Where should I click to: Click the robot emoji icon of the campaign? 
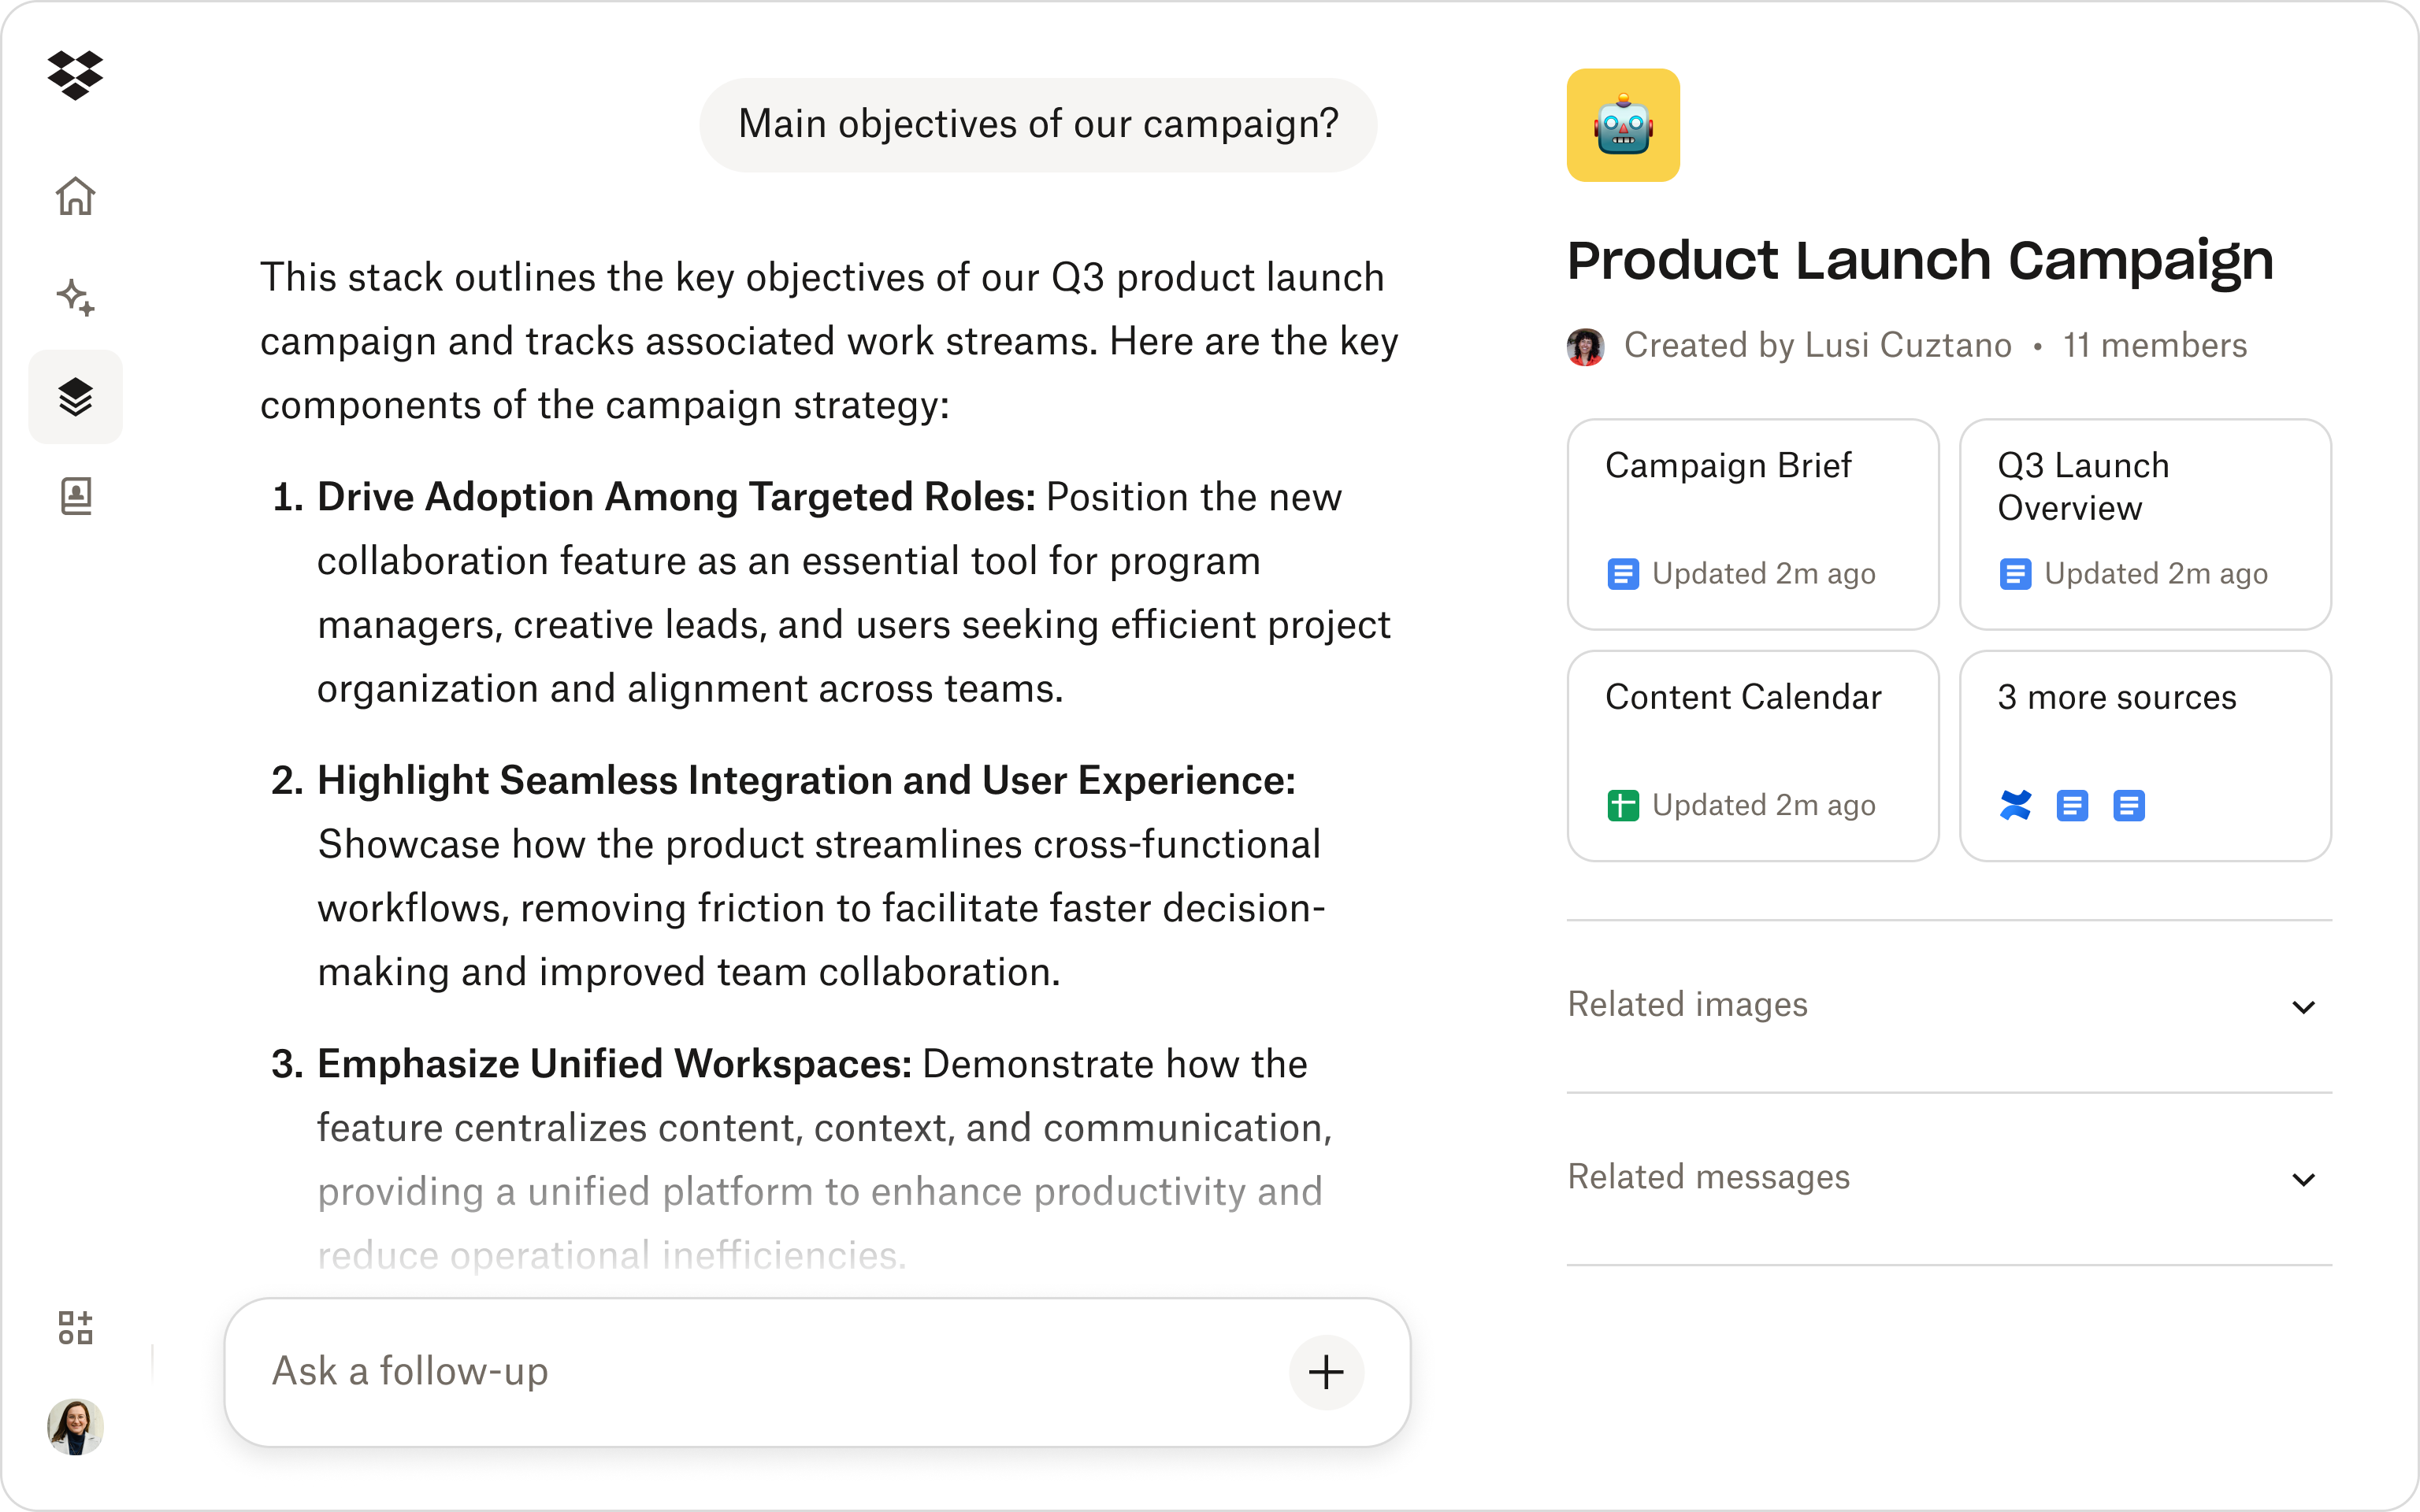[1621, 124]
